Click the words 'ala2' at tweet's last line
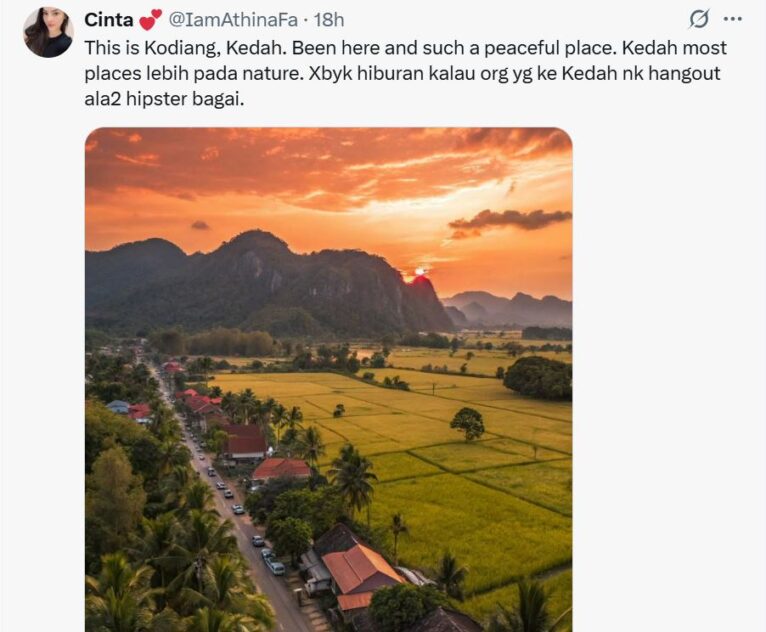 [103, 99]
